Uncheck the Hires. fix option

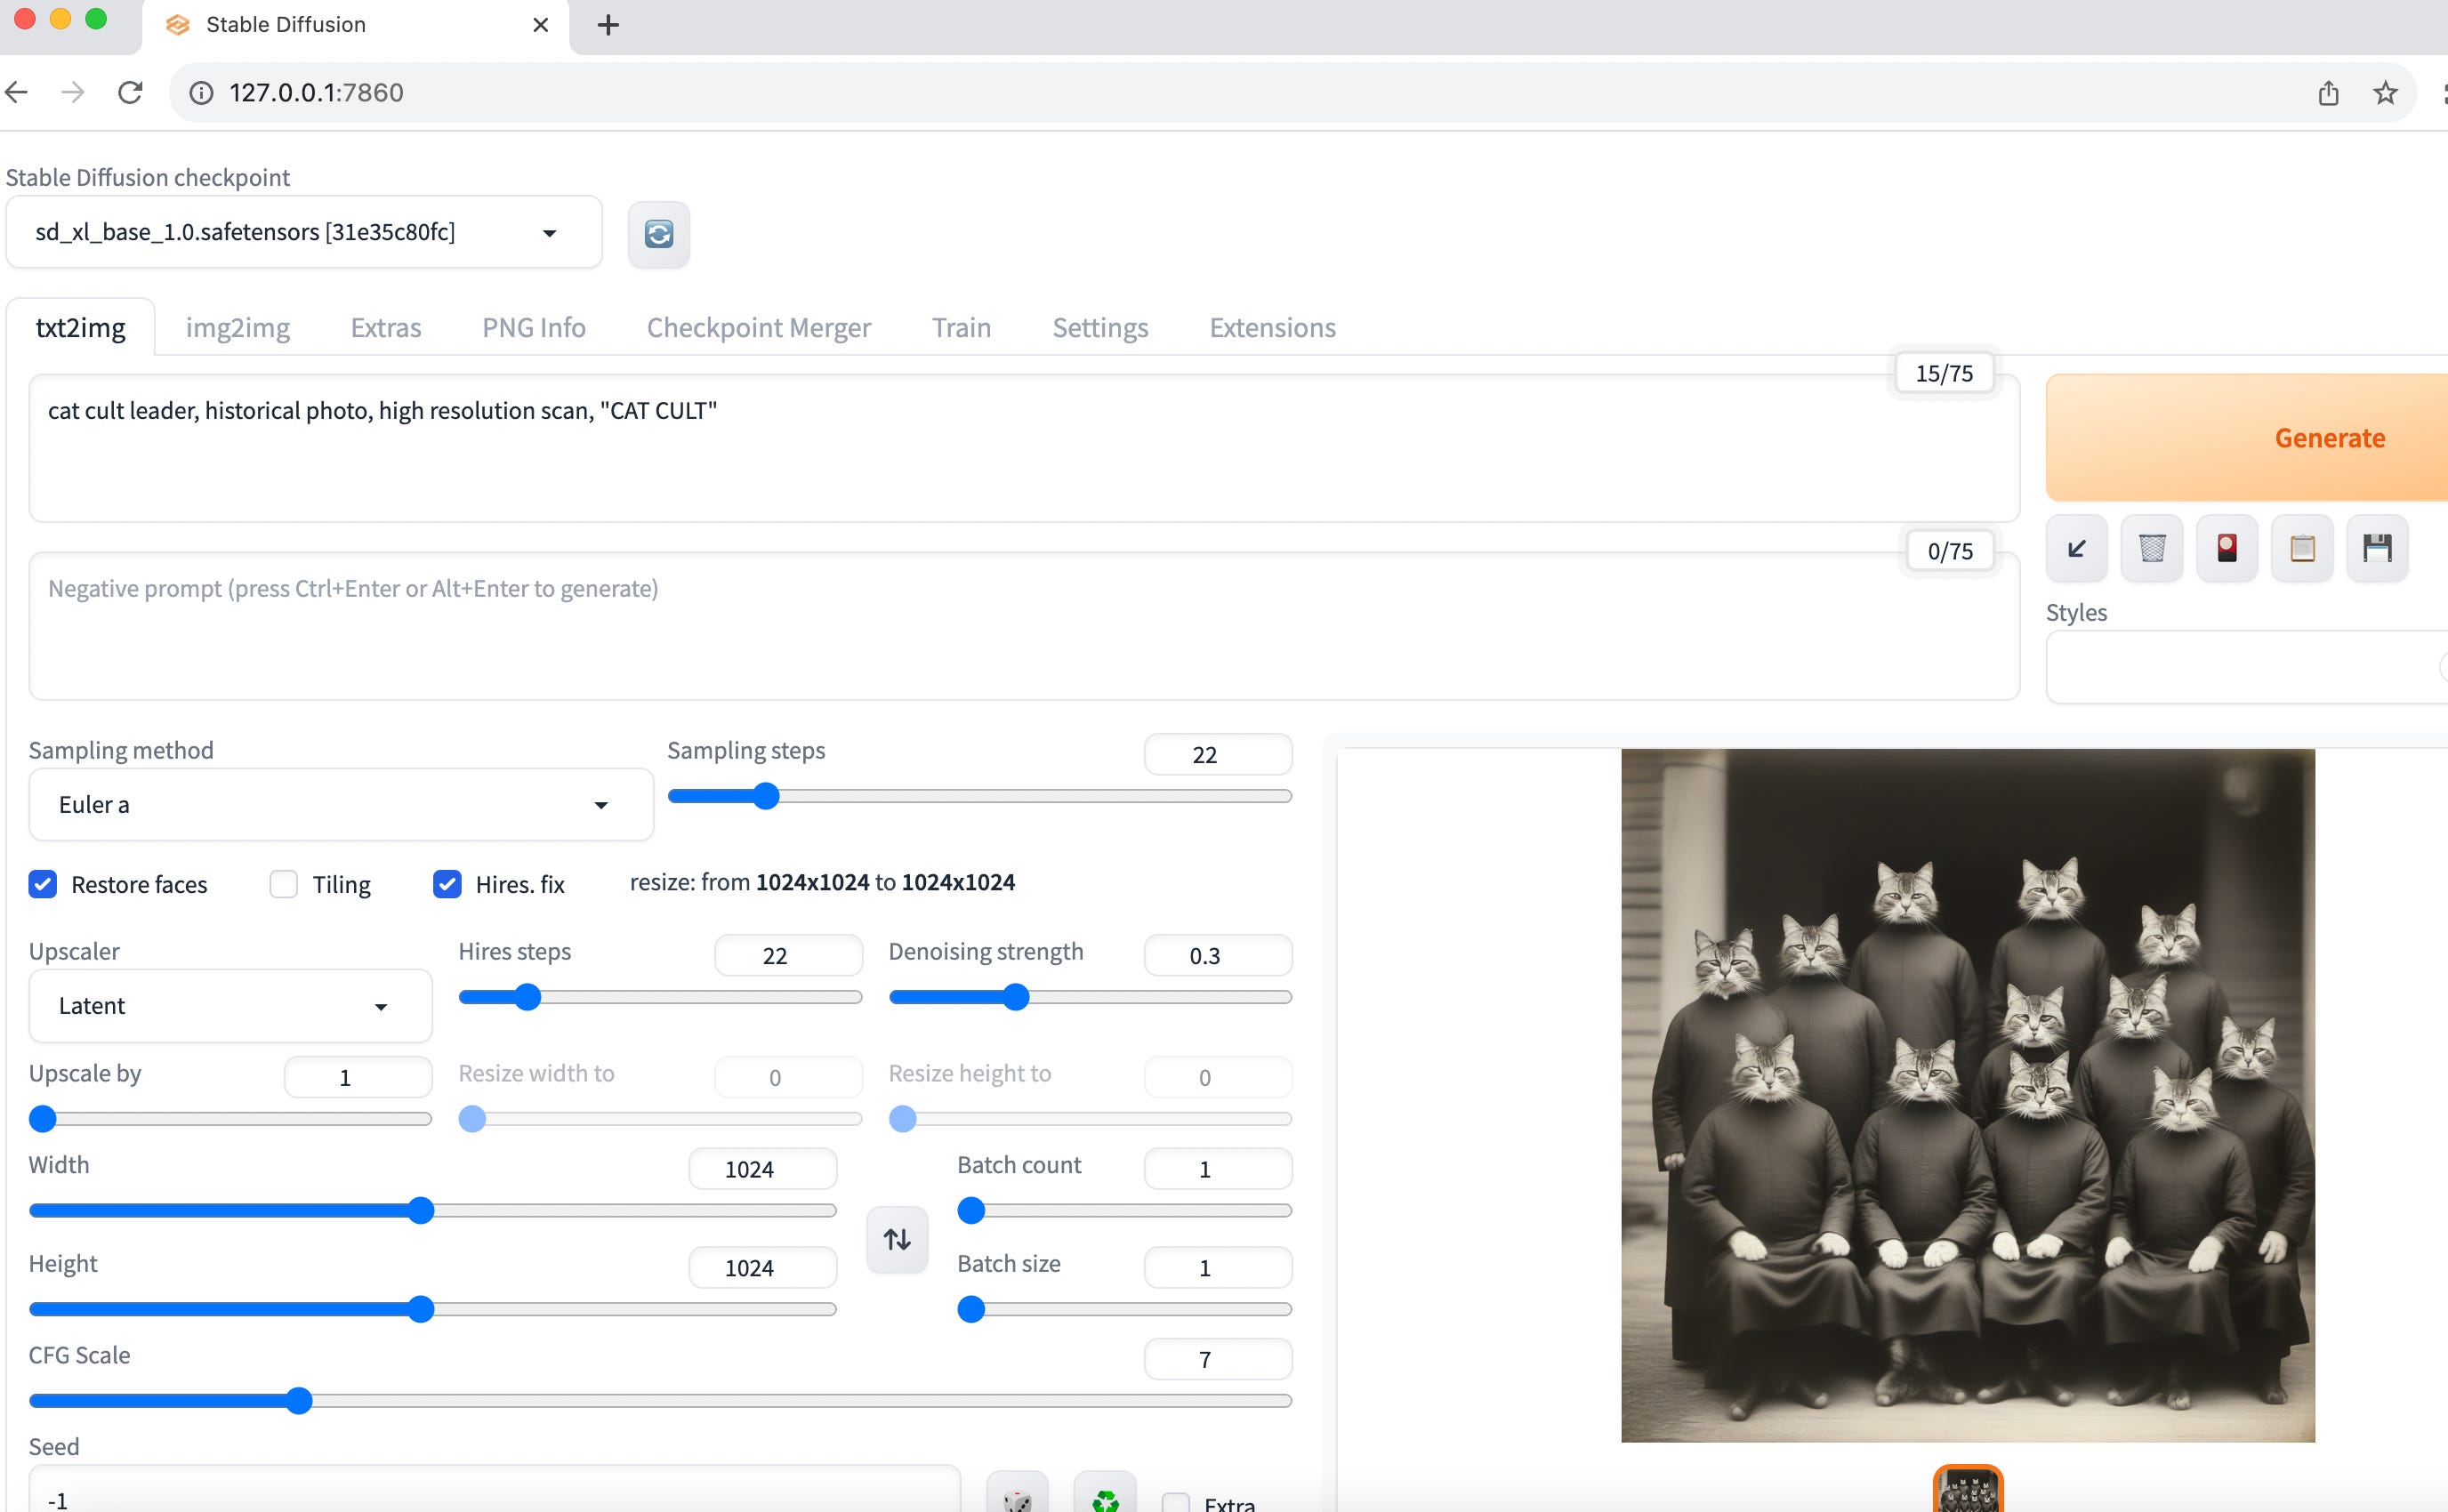[x=447, y=884]
